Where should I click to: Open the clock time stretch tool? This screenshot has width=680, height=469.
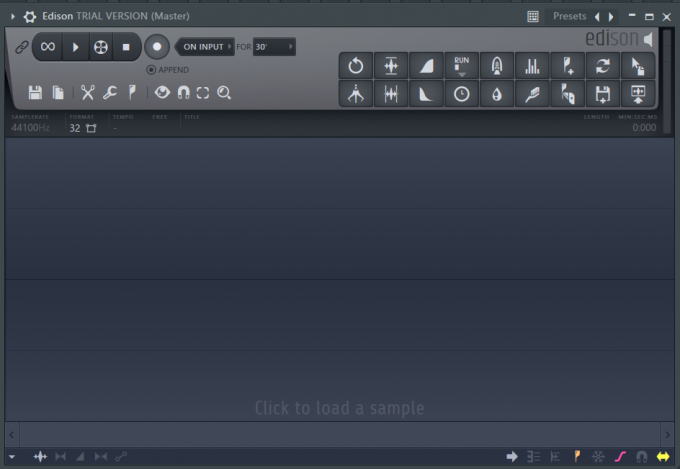(x=461, y=94)
